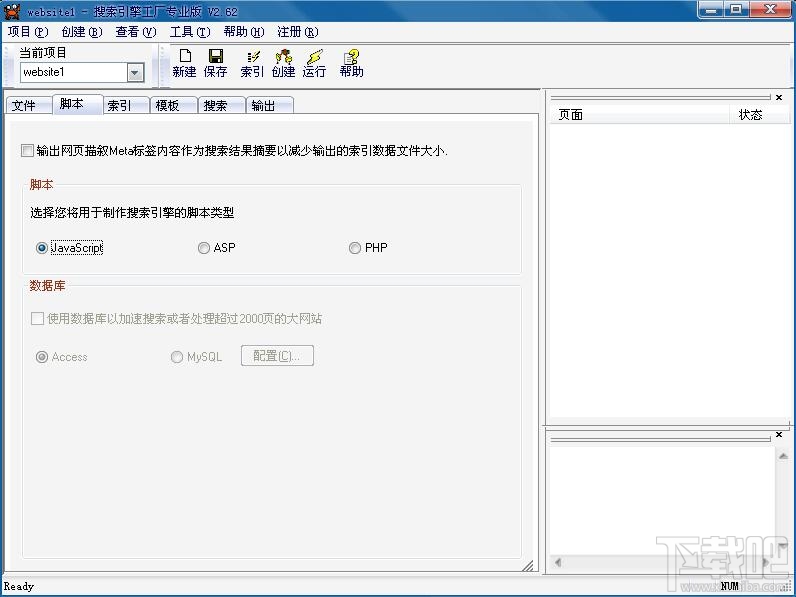
Task: Open the 帮助(H) menu
Action: point(244,32)
